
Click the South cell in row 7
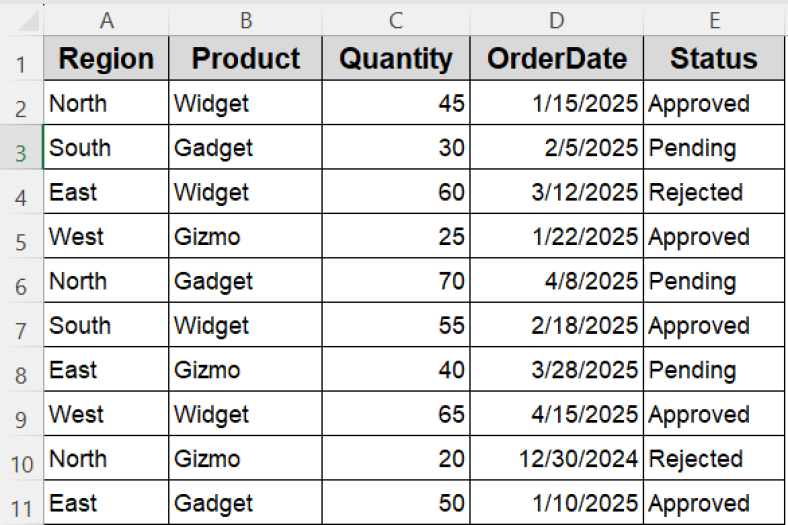[x=106, y=326]
